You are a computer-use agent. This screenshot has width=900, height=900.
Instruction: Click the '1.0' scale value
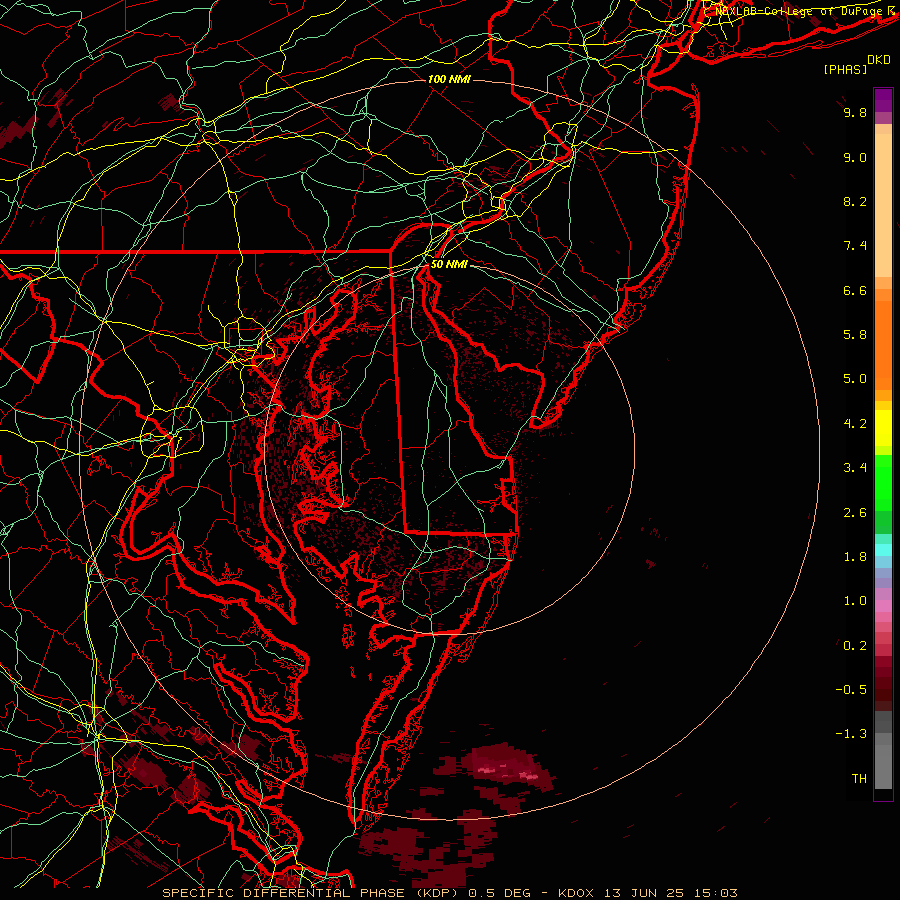tap(855, 601)
